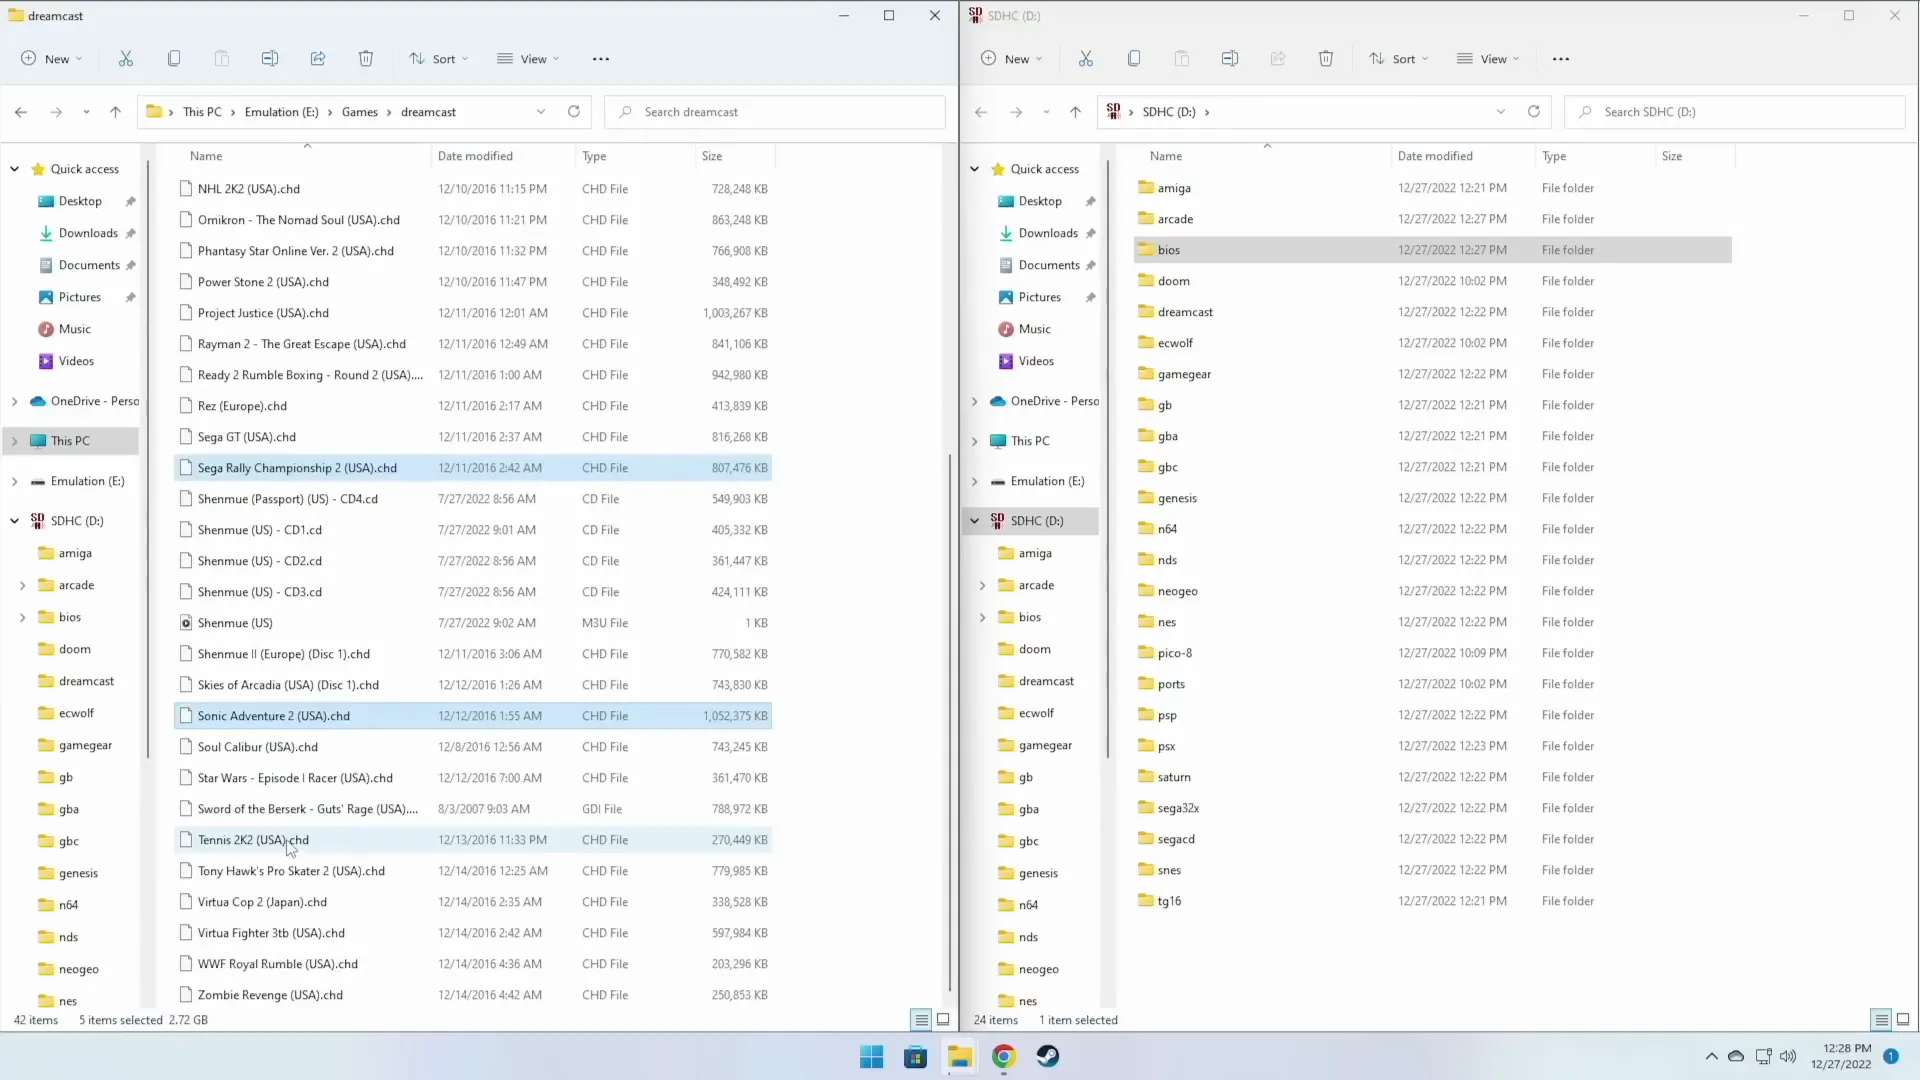The height and width of the screenshot is (1080, 1920).
Task: Click Copy icon in SDHC (D:) window toolbar
Action: 1134,58
